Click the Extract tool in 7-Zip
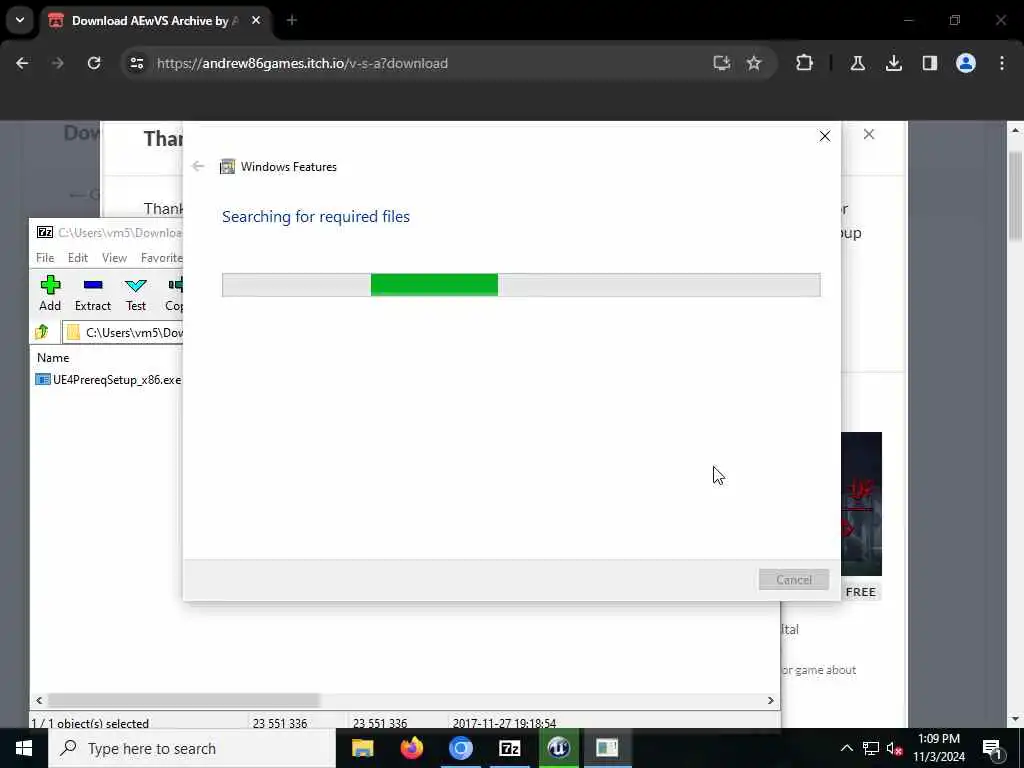 coord(93,293)
